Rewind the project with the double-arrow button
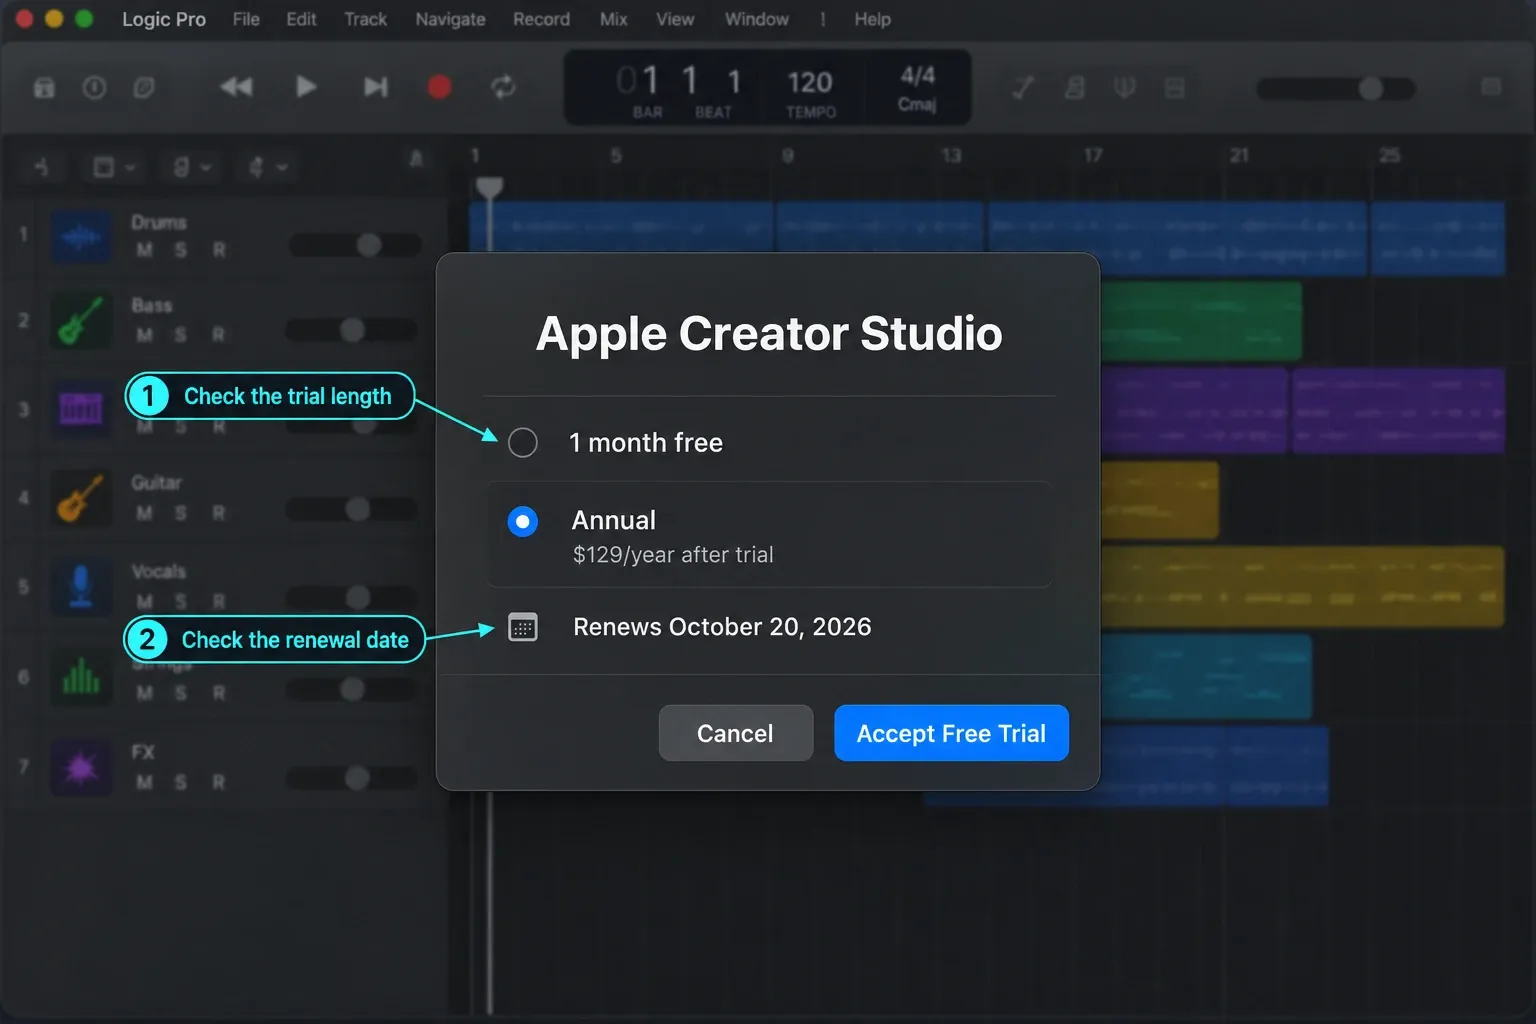This screenshot has height=1024, width=1536. pyautogui.click(x=236, y=87)
